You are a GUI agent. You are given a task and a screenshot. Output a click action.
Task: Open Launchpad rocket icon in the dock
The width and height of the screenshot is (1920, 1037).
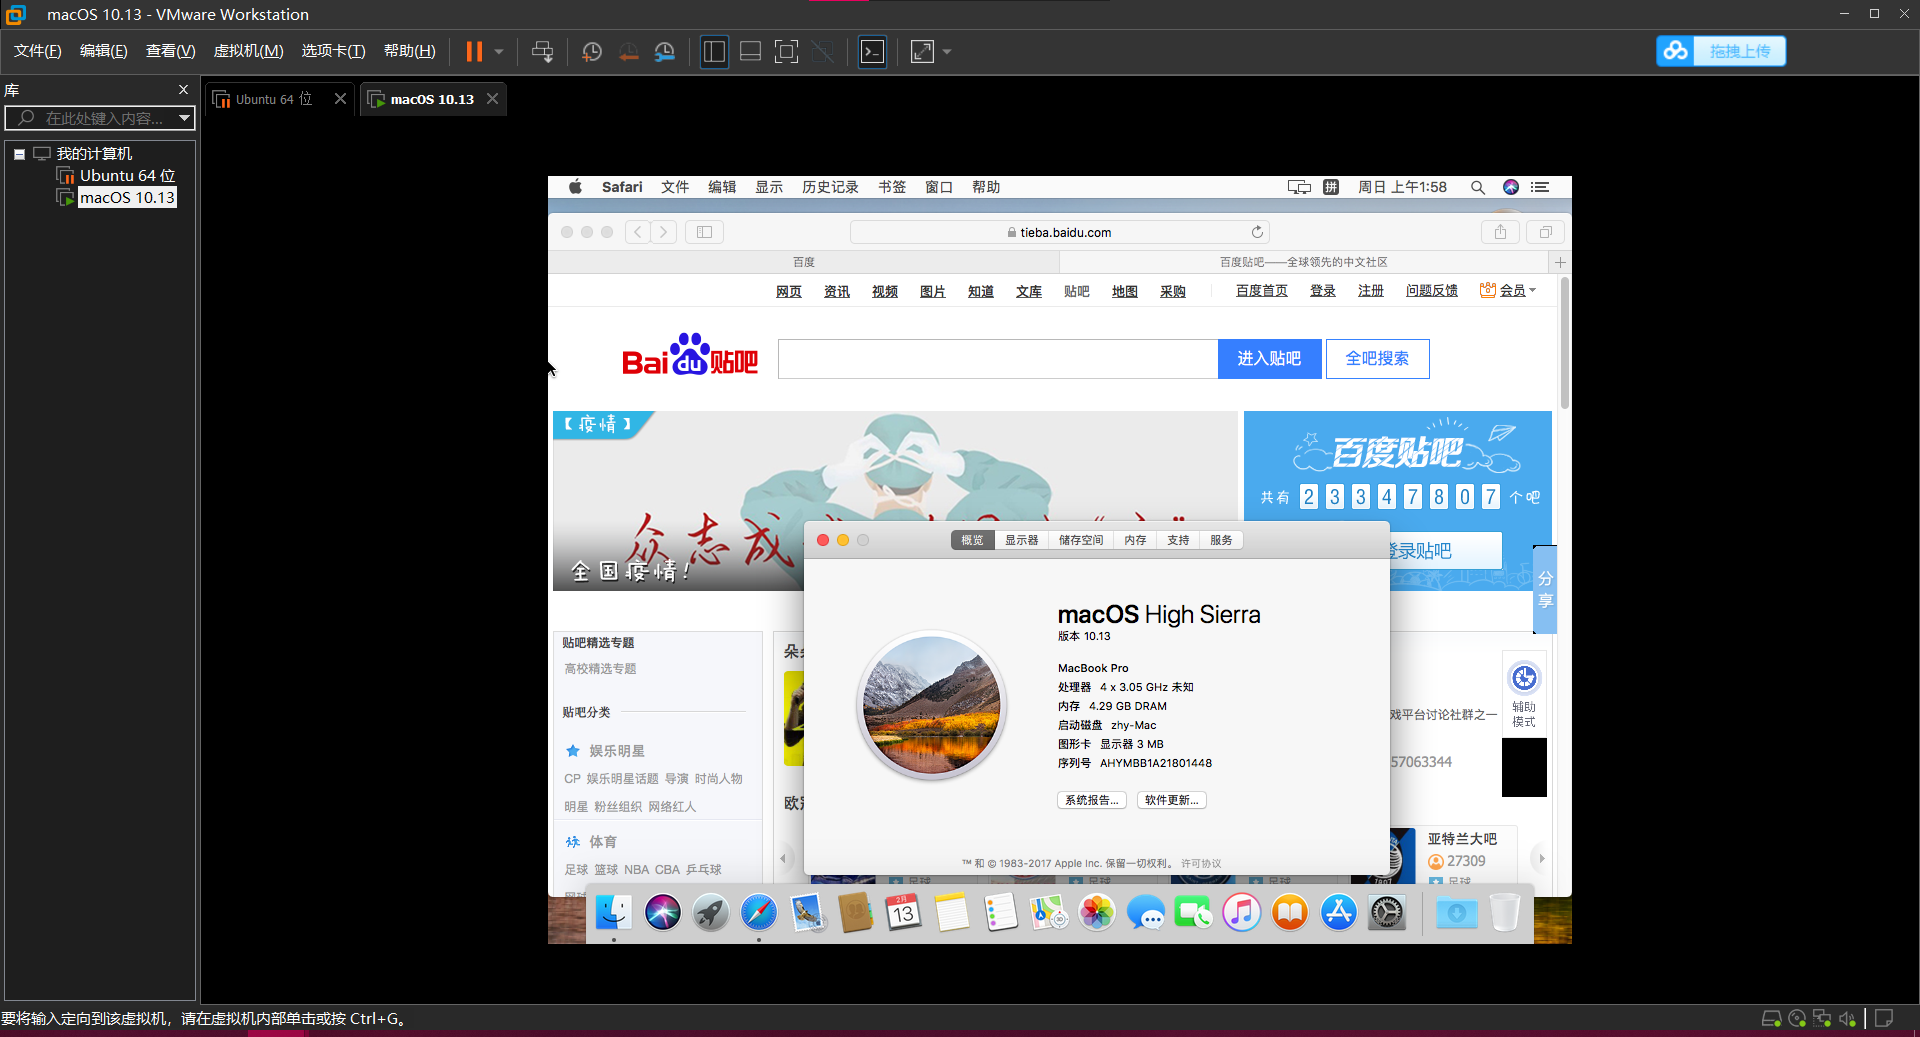click(x=710, y=912)
